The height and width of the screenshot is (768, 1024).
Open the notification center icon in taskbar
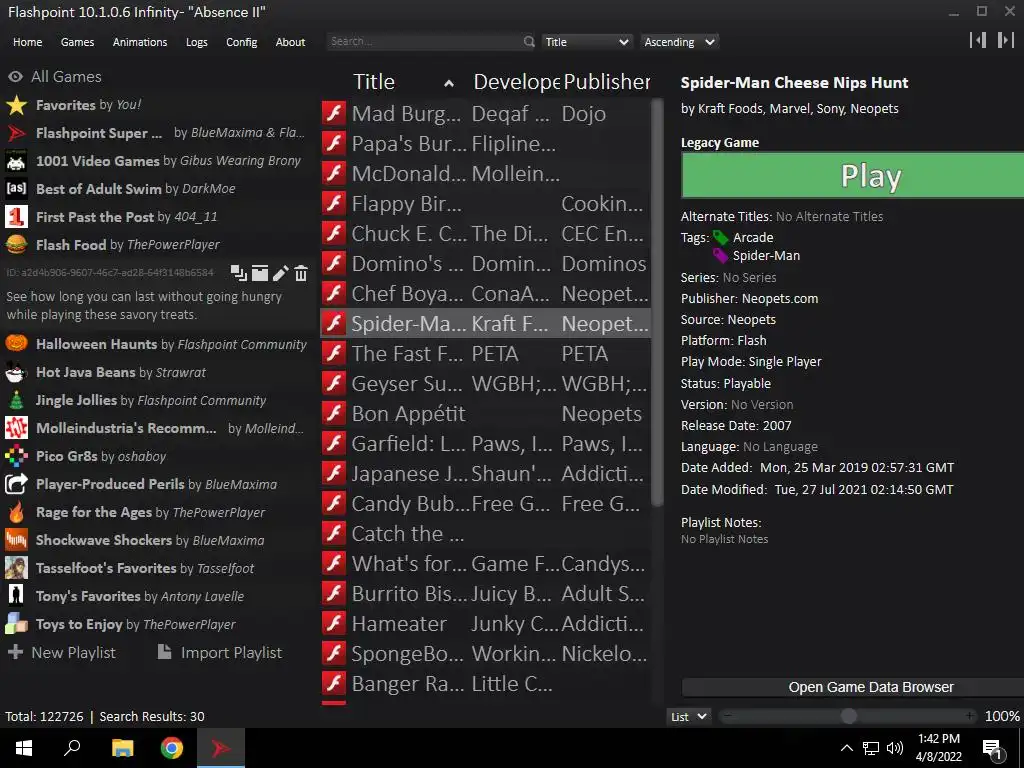coord(993,749)
